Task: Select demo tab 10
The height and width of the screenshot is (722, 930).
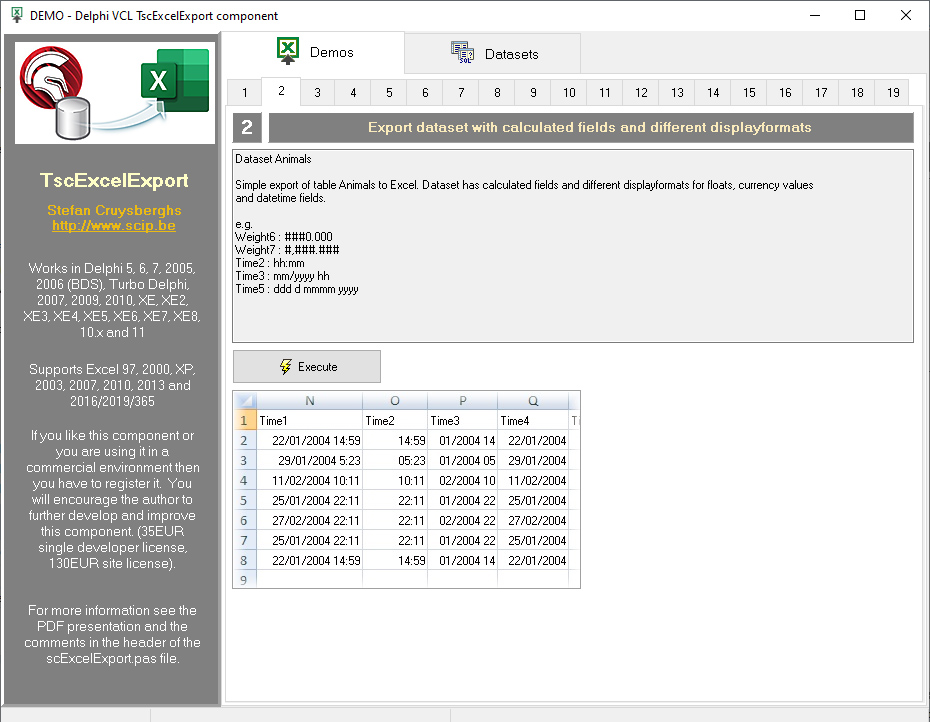Action: coord(569,93)
